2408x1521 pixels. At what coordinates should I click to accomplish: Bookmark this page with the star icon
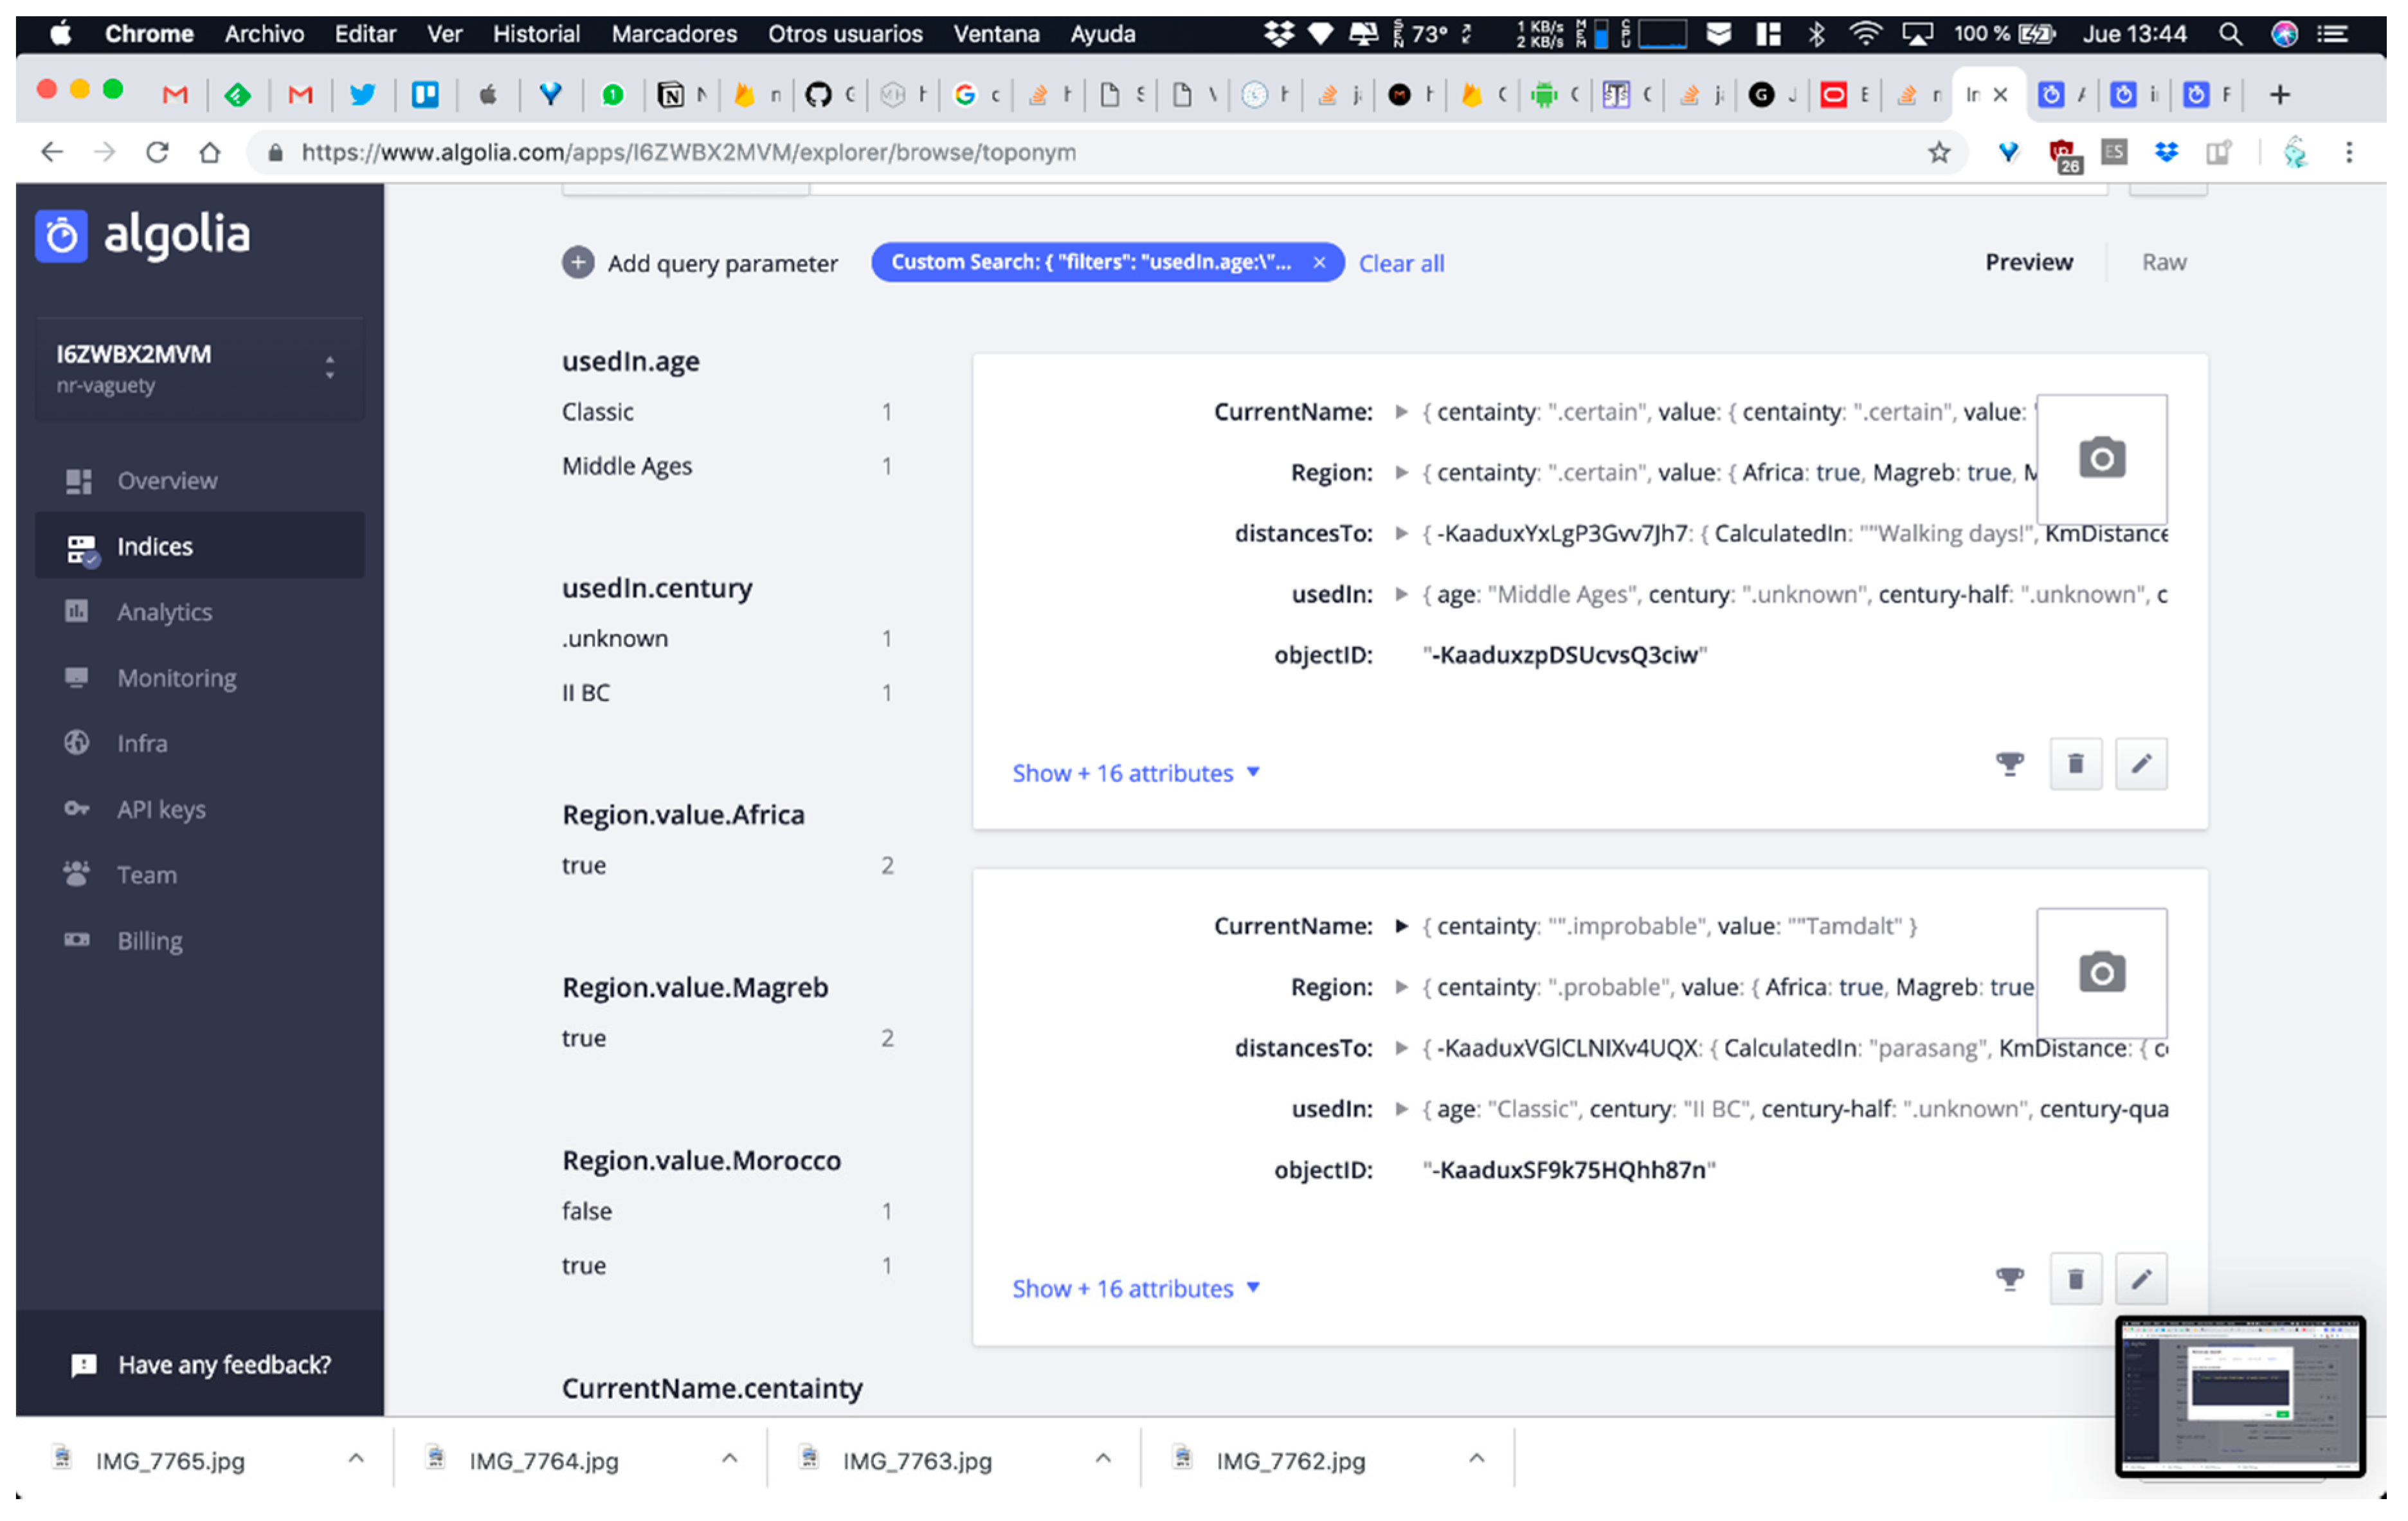(1939, 153)
